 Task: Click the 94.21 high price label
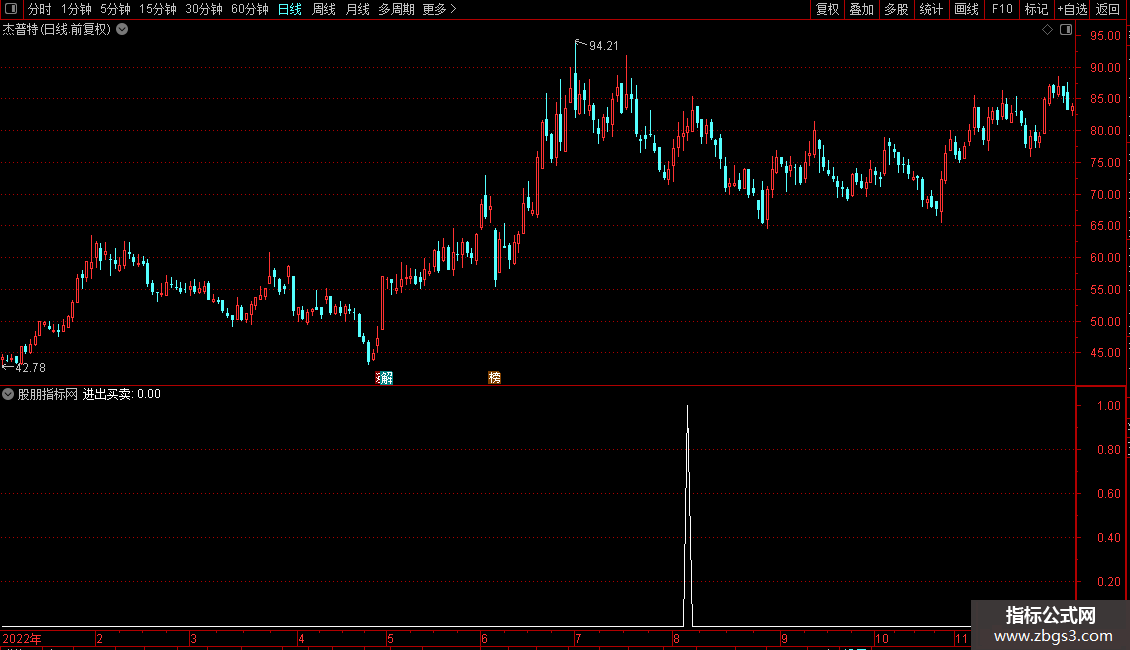pyautogui.click(x=604, y=46)
